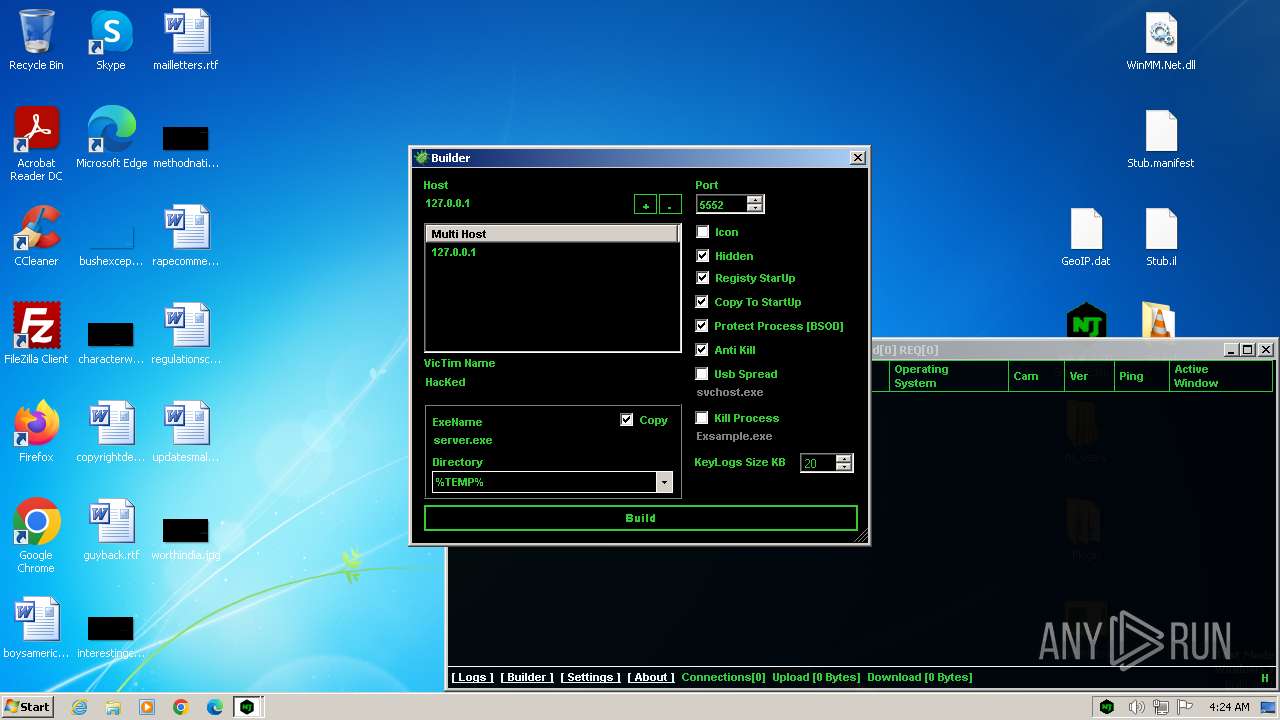
Task: Open the Skype desktop shortcut
Action: point(110,40)
